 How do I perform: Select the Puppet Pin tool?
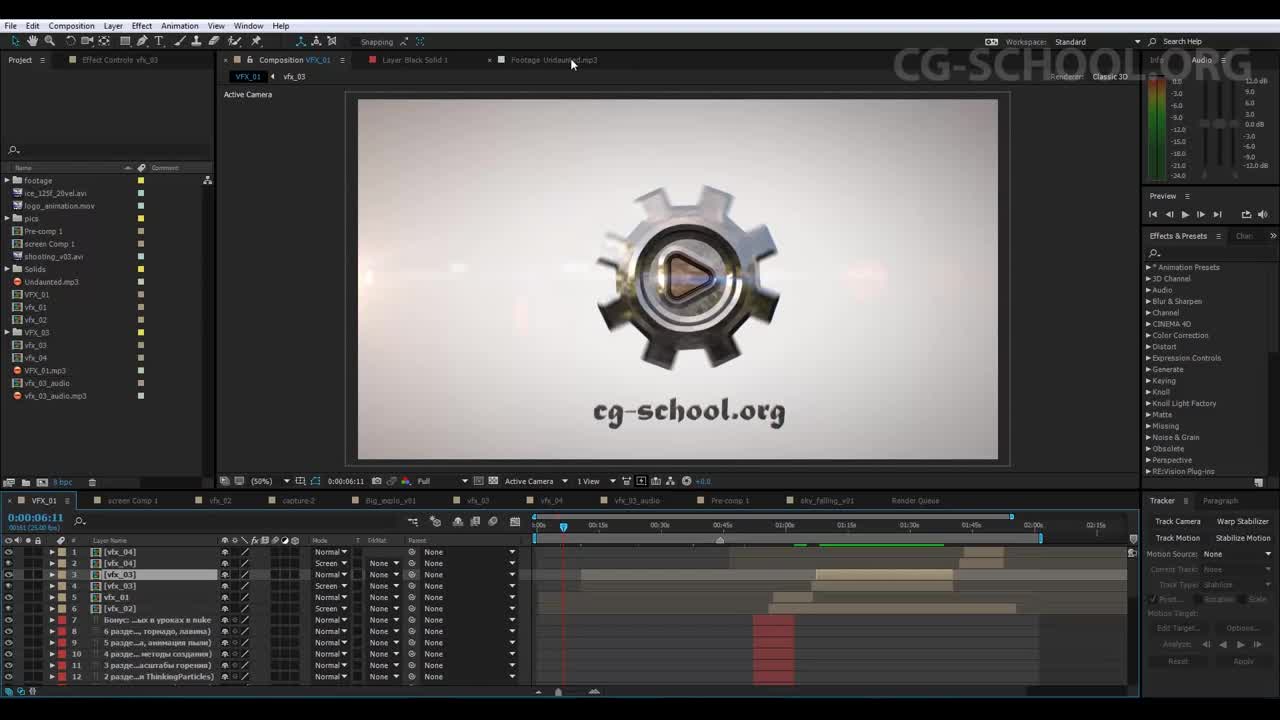pyautogui.click(x=255, y=41)
